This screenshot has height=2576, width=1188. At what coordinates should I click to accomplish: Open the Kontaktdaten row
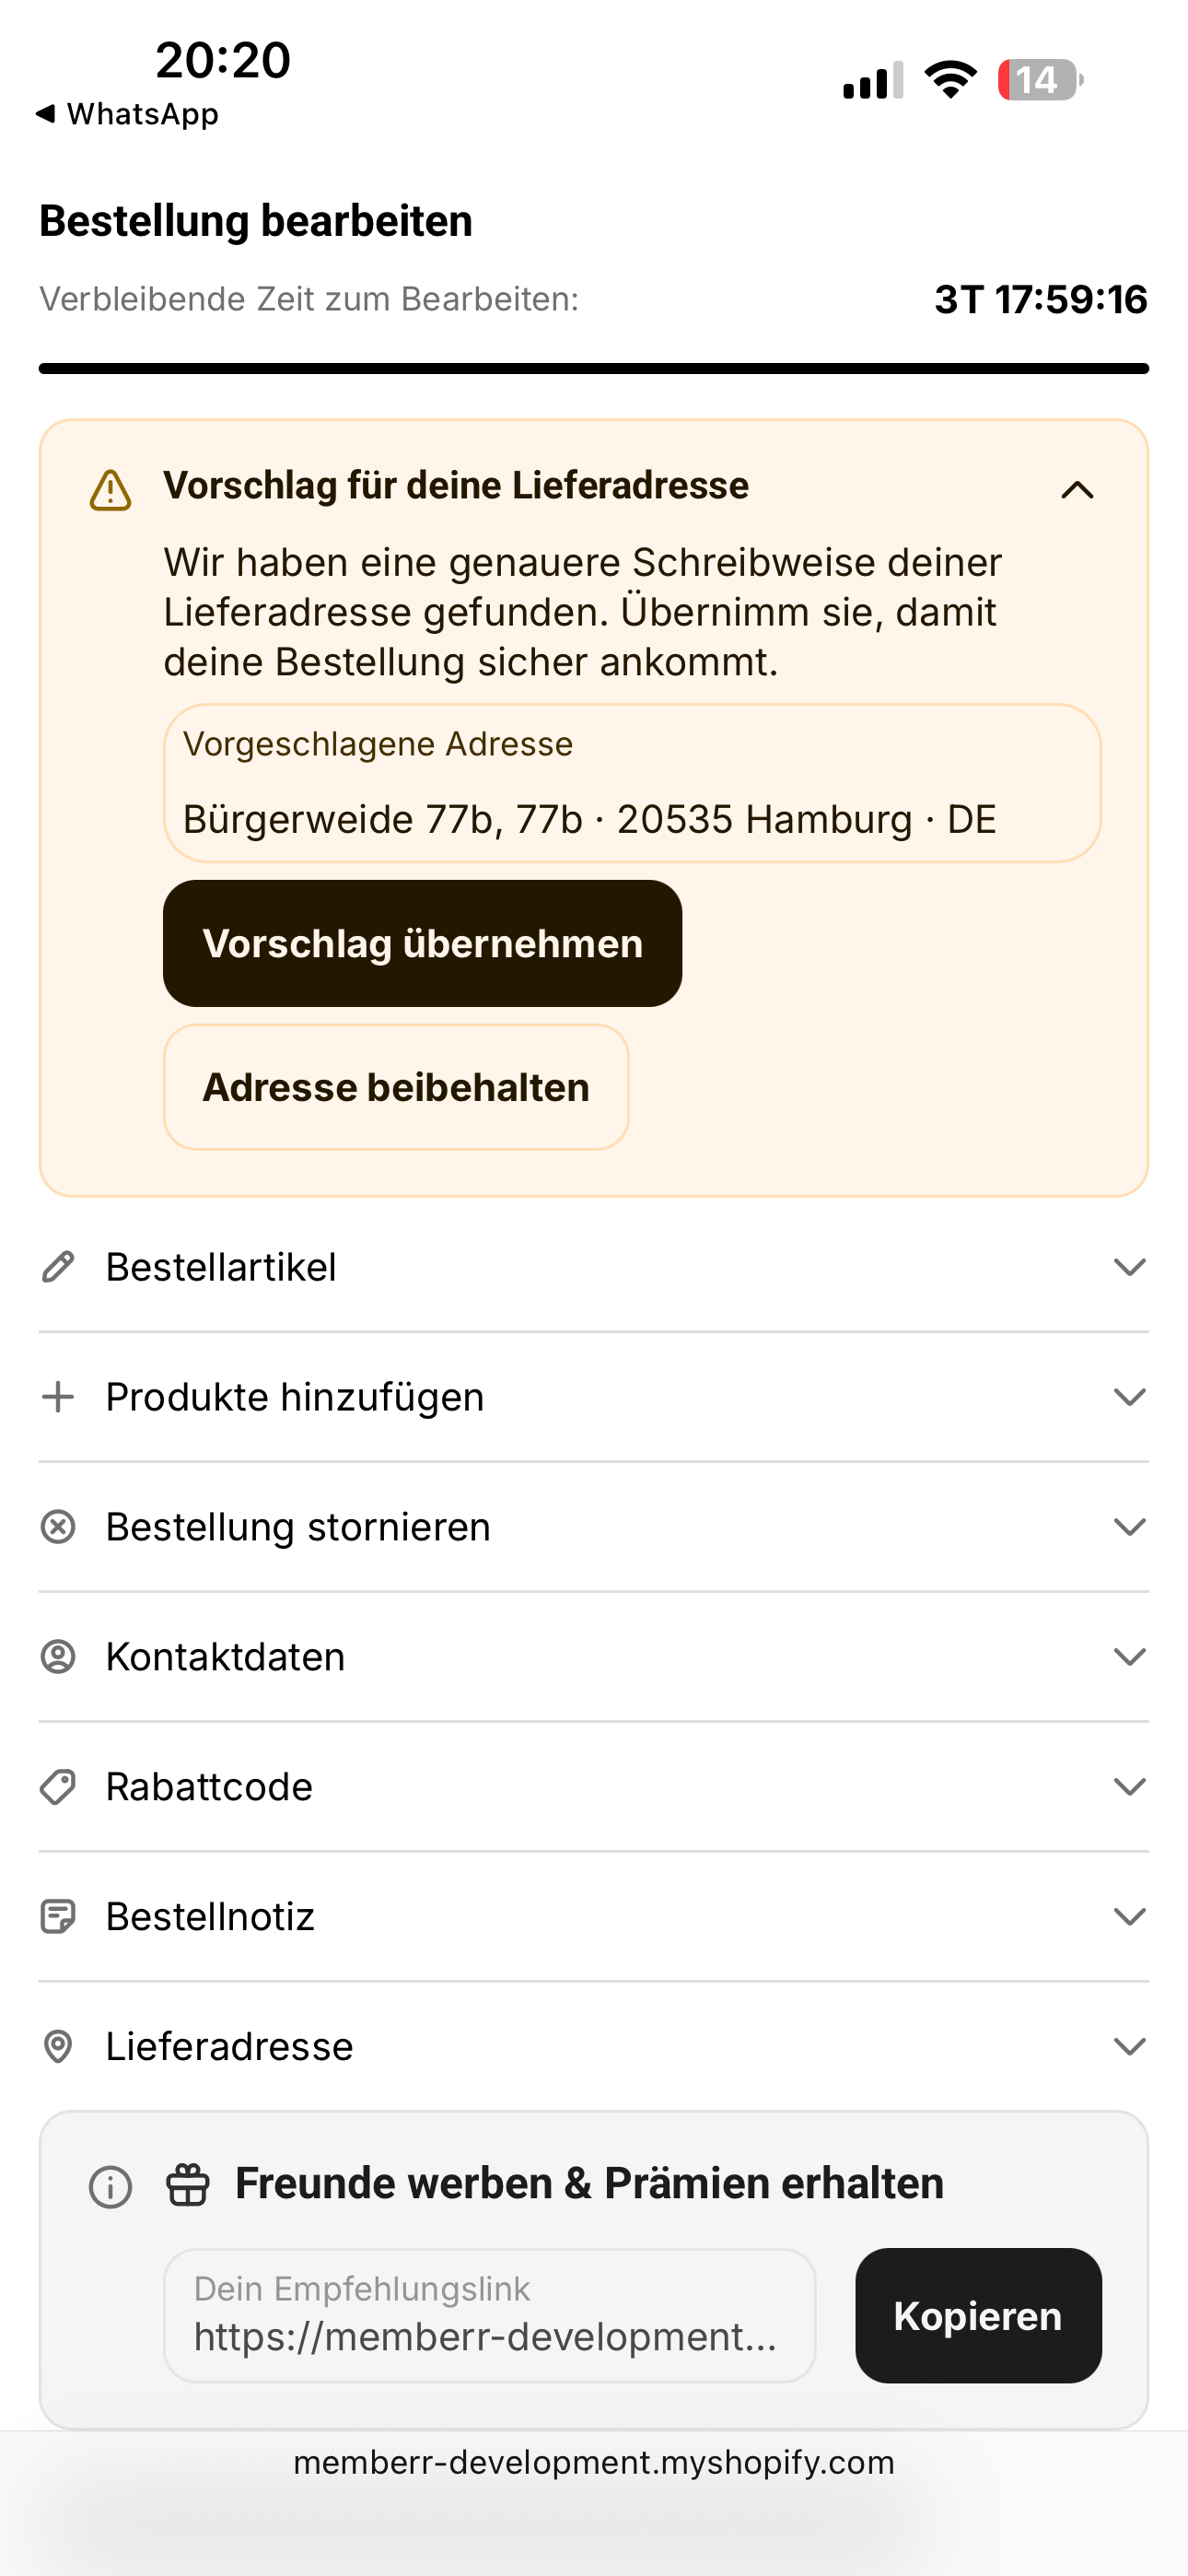pyautogui.click(x=594, y=1657)
